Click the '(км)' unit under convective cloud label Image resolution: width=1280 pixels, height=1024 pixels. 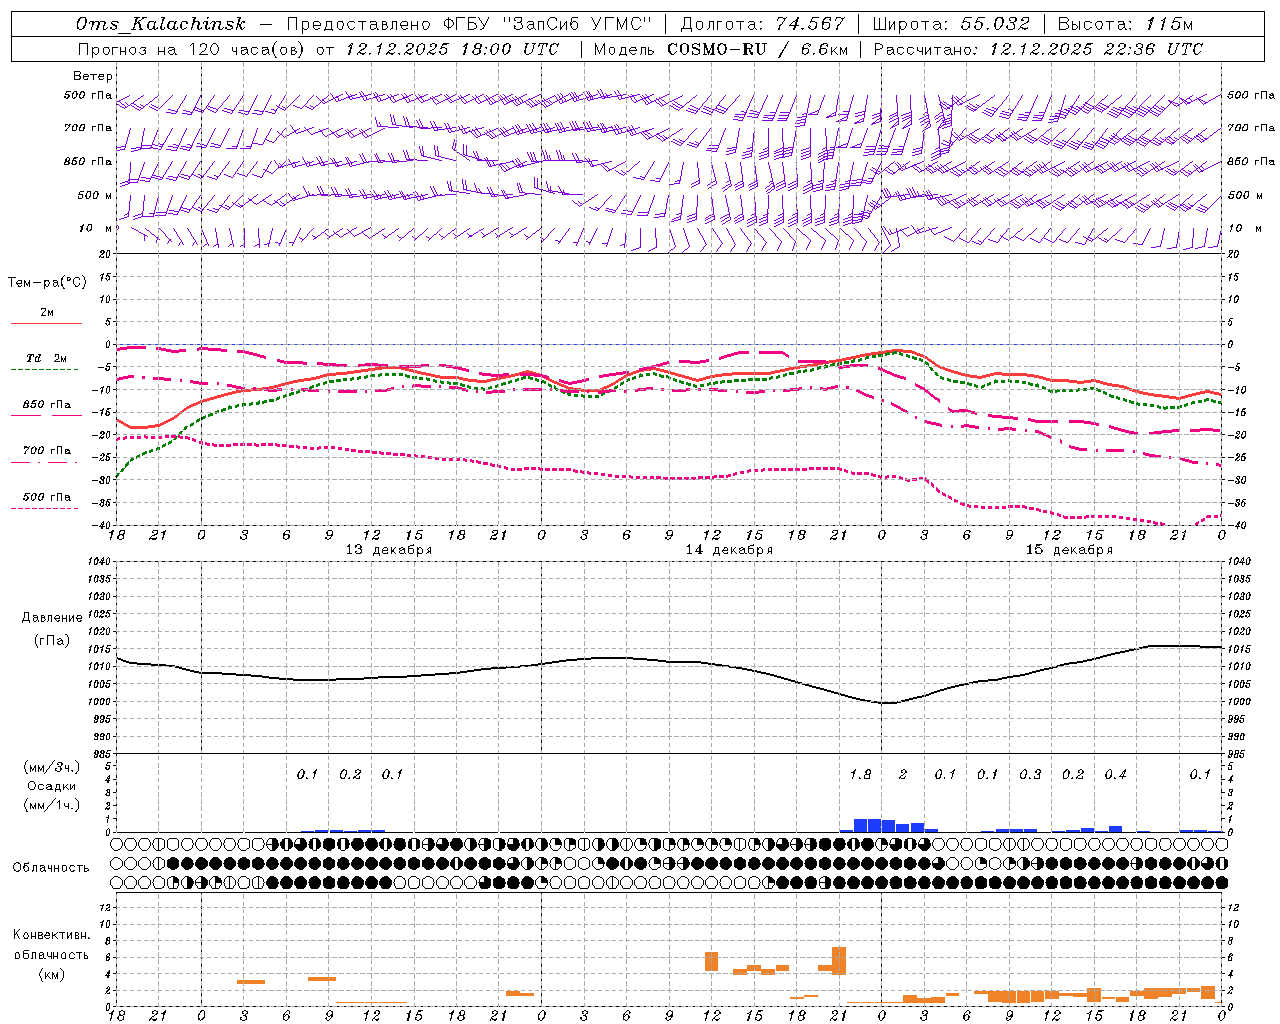pos(51,974)
